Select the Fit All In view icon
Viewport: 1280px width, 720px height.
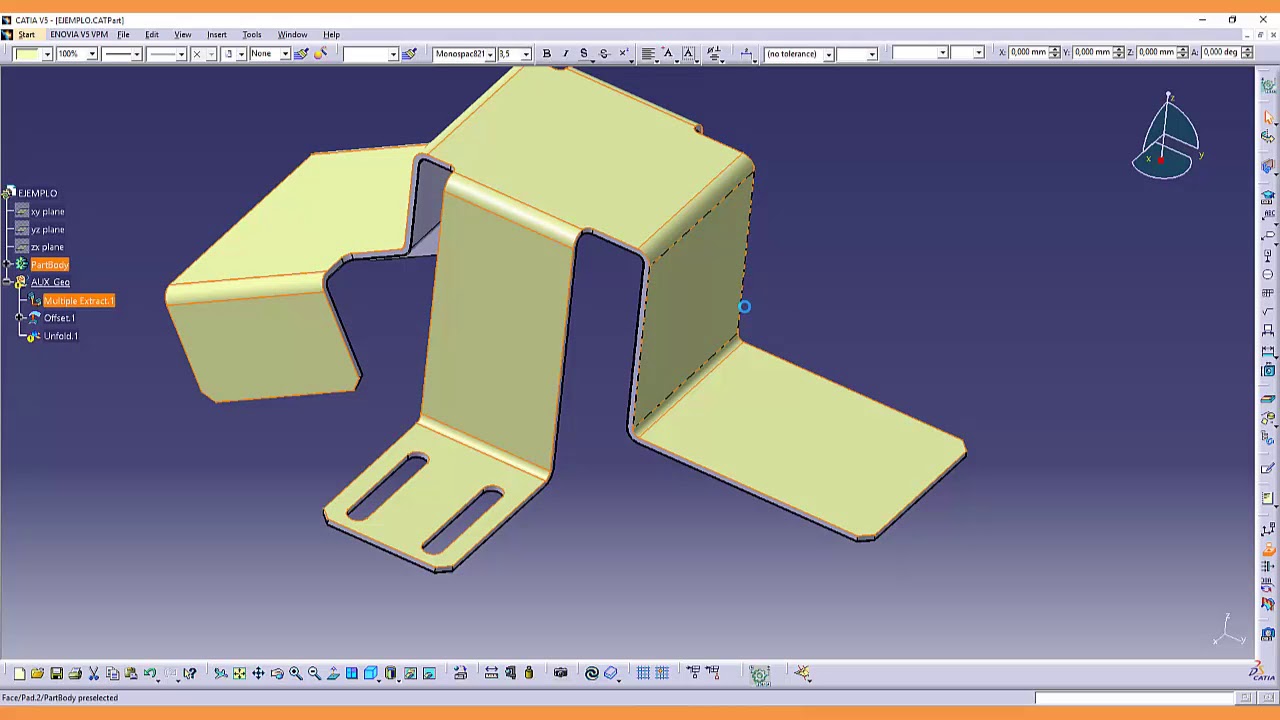click(x=239, y=673)
